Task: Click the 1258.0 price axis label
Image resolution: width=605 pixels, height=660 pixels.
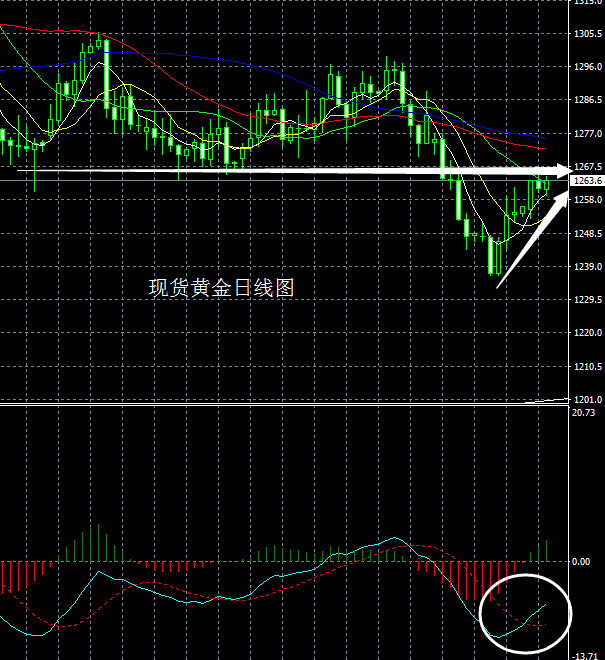Action: 588,200
